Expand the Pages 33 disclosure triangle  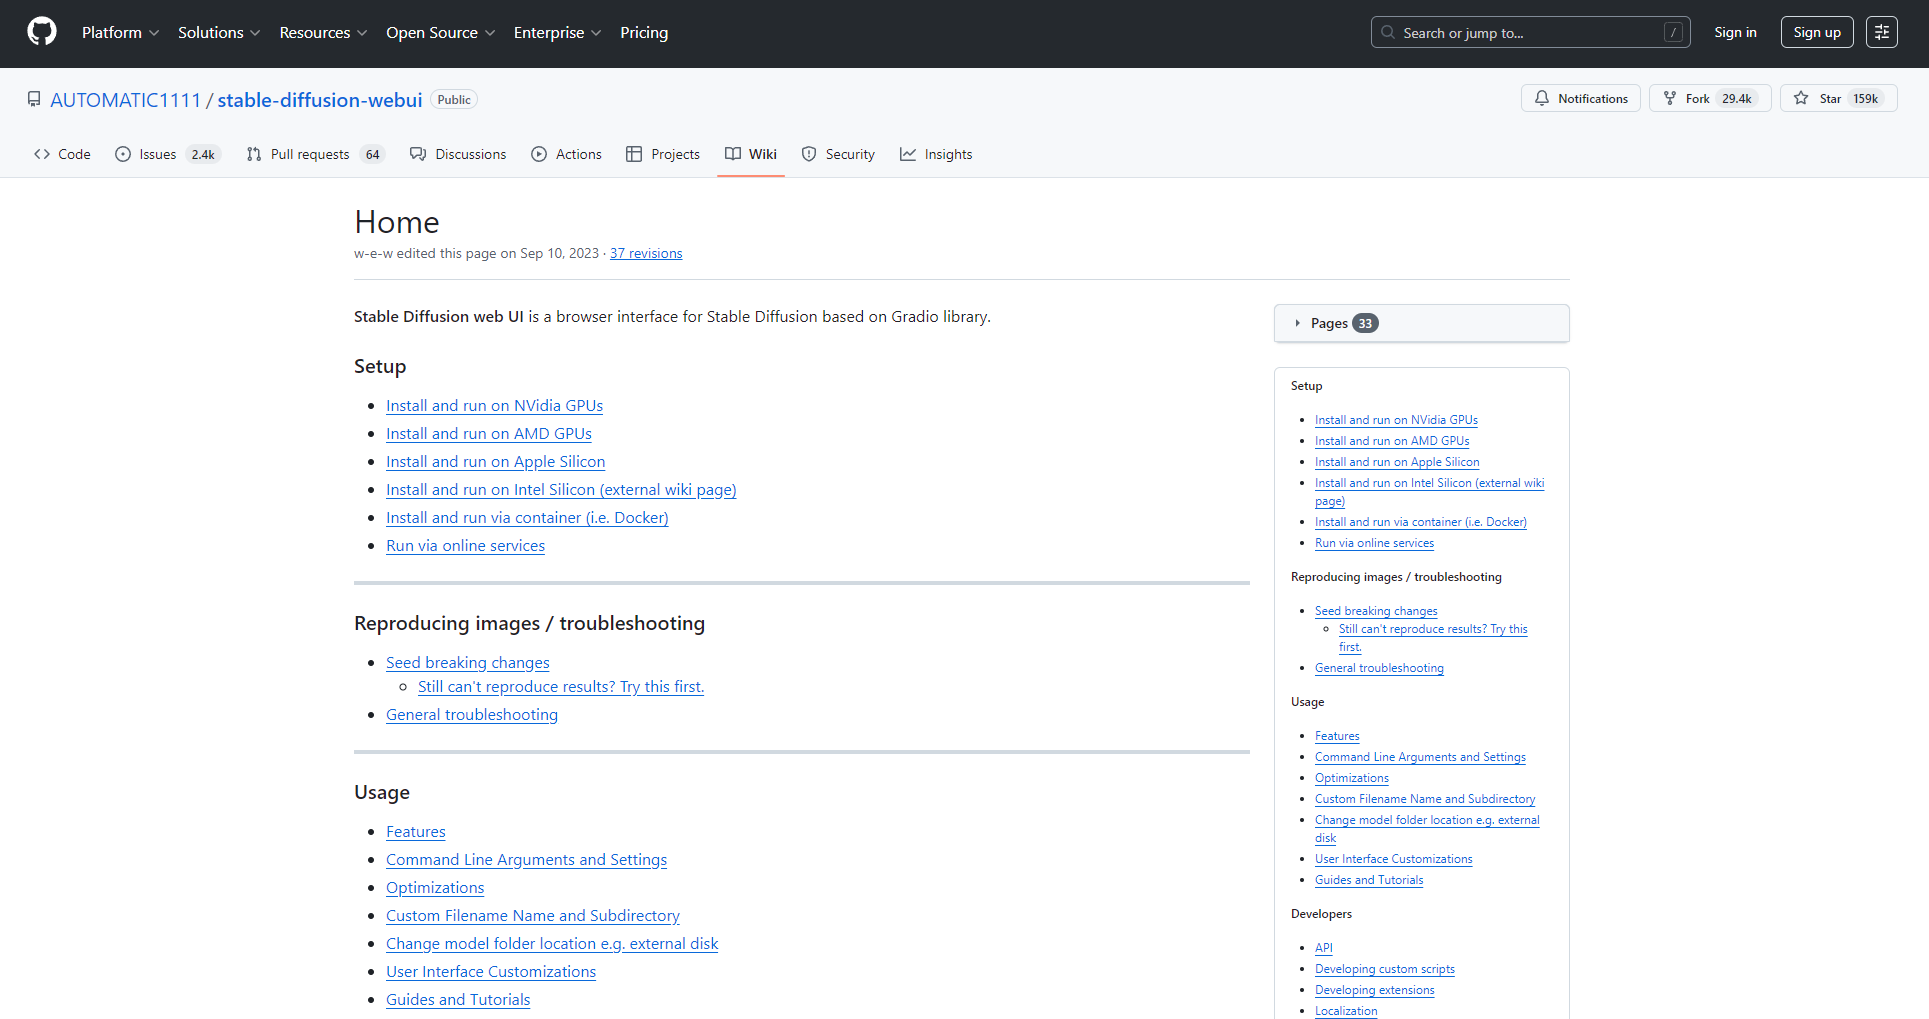(1297, 323)
